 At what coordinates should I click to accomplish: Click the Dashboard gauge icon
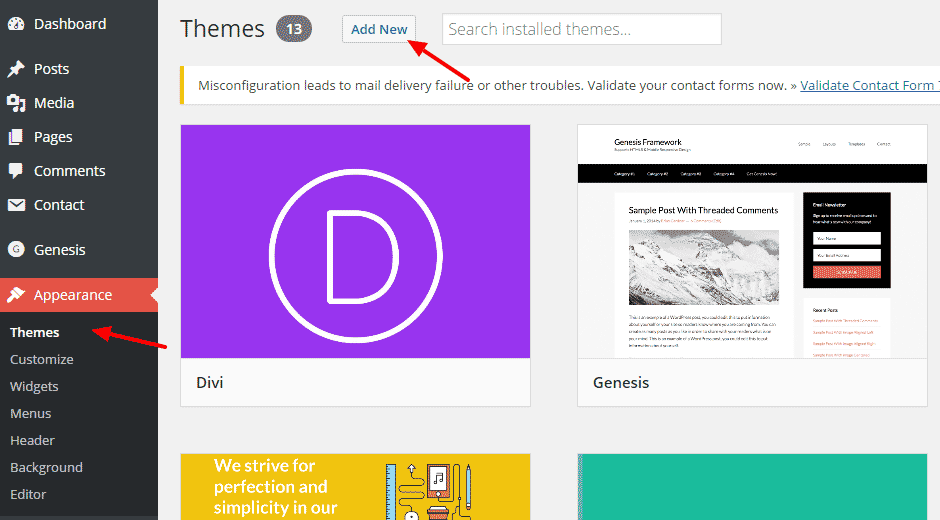coord(16,24)
